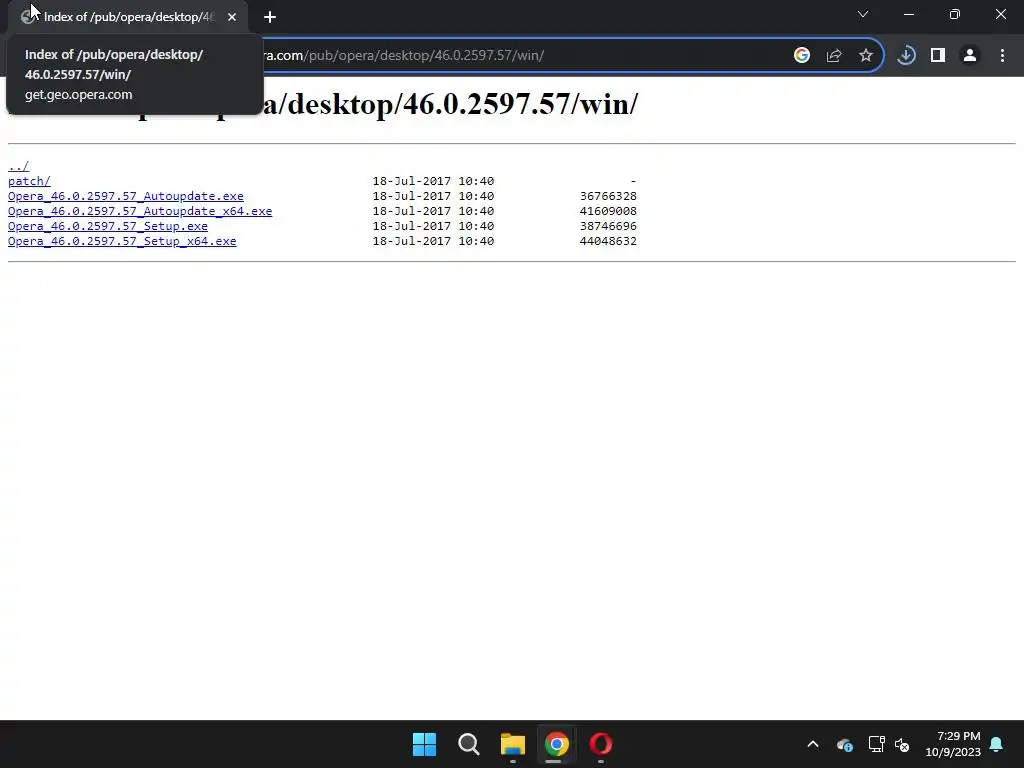Click the address bar URL field
1024x768 pixels.
coord(509,56)
